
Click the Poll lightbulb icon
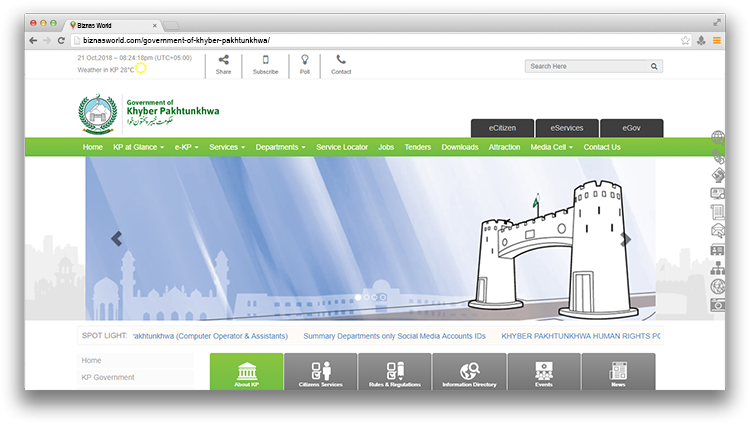pyautogui.click(x=304, y=60)
